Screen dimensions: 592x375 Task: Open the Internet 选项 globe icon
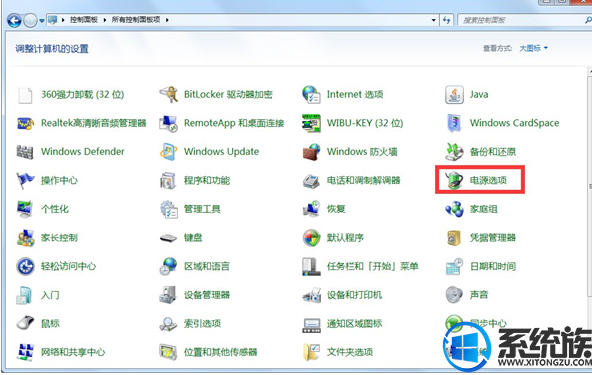(x=311, y=94)
